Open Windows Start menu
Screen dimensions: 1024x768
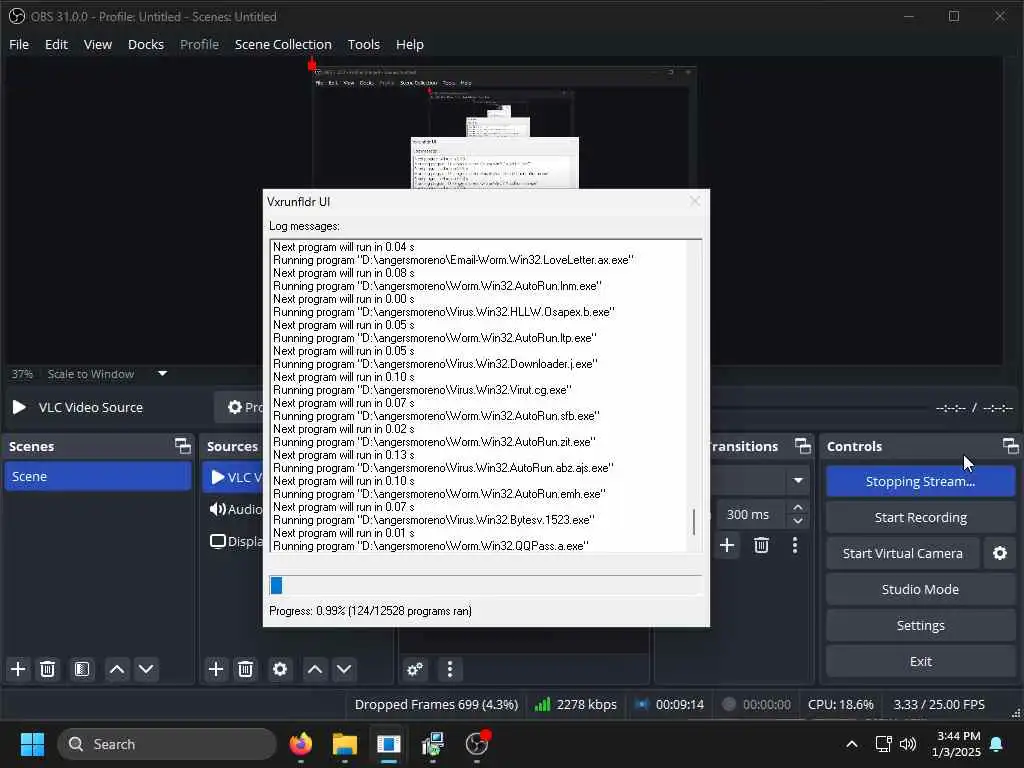32,744
